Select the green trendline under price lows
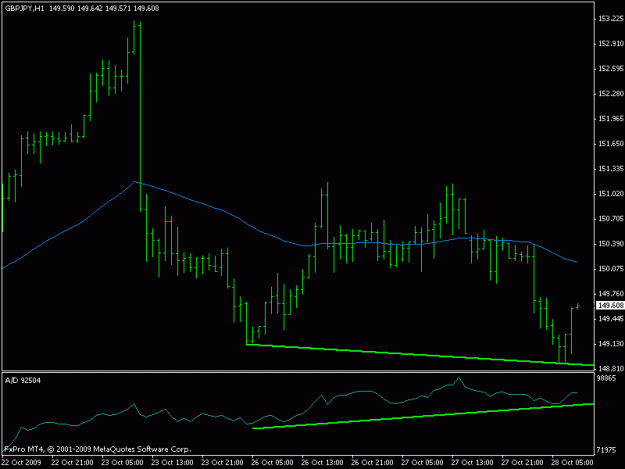The width and height of the screenshot is (625, 469). [419, 354]
